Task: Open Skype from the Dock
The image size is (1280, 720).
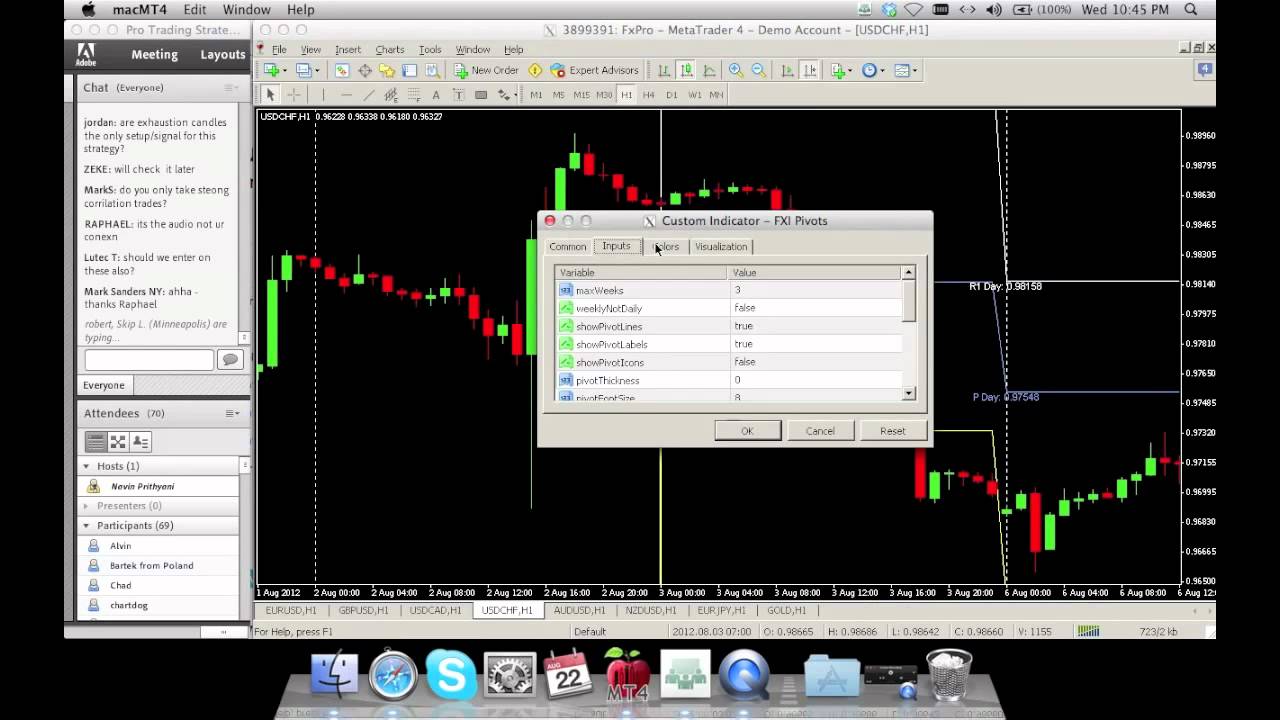Action: click(451, 674)
